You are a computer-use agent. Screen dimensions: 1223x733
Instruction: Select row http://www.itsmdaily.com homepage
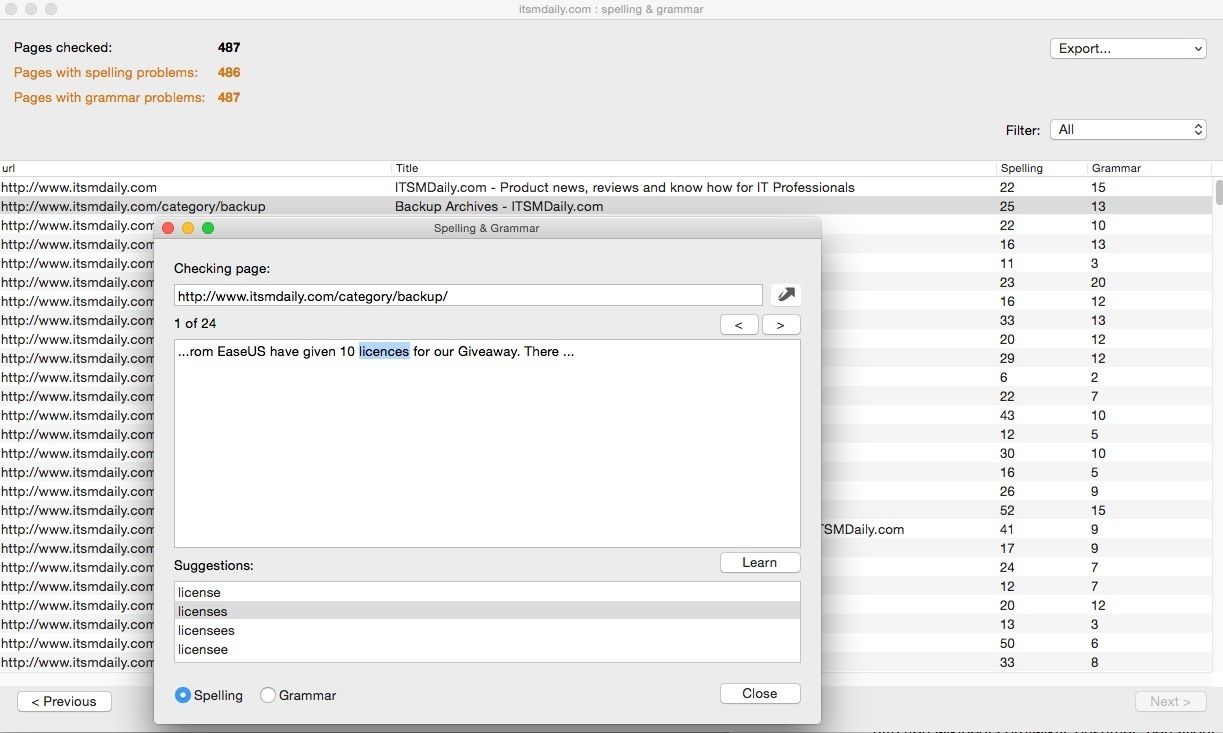(606, 187)
